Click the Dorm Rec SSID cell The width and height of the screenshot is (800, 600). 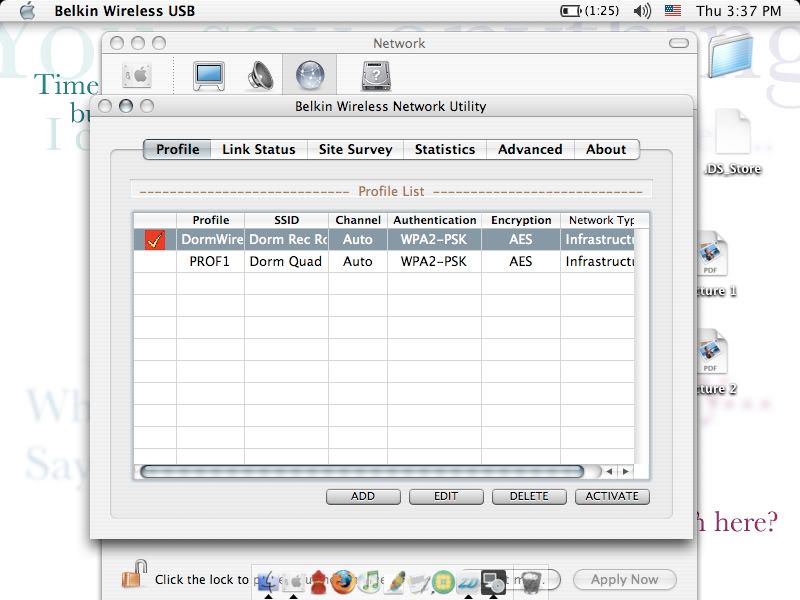[x=286, y=239]
